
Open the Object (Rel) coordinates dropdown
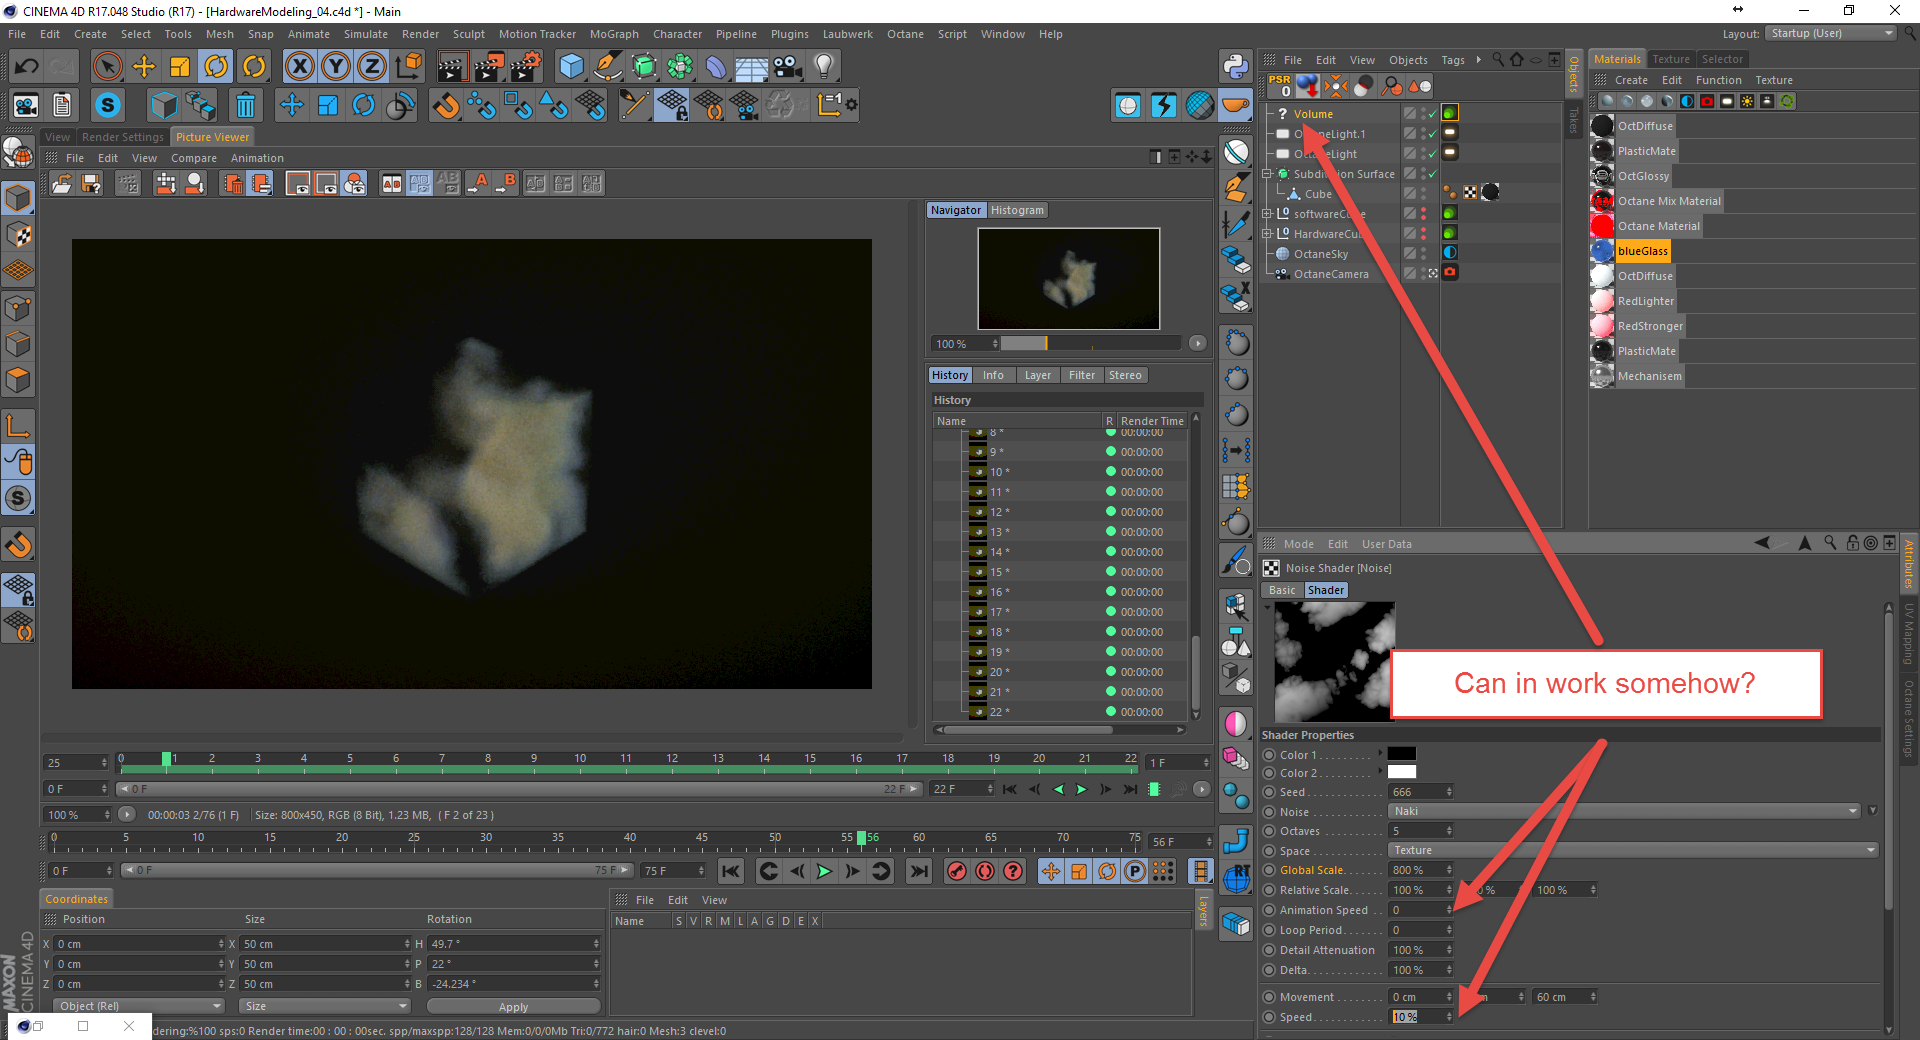click(139, 1006)
